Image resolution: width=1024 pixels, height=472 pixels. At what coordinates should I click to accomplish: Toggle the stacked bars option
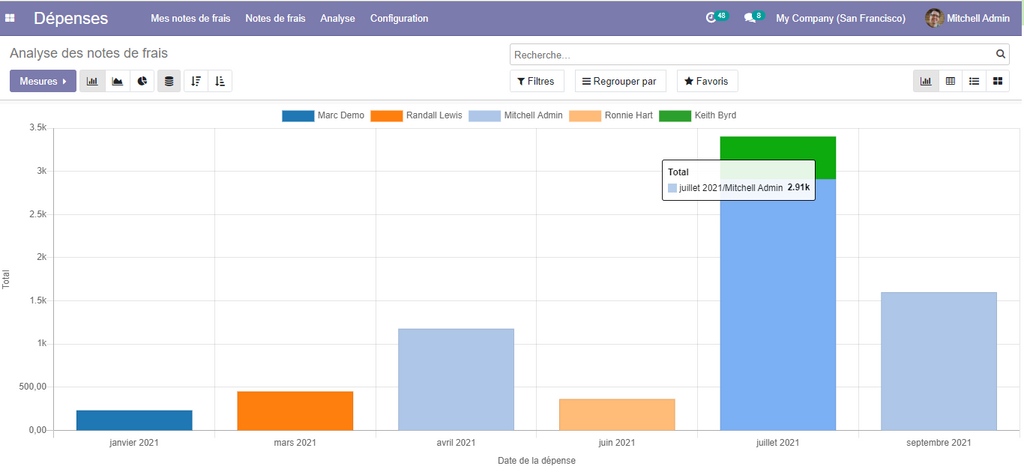[x=169, y=81]
